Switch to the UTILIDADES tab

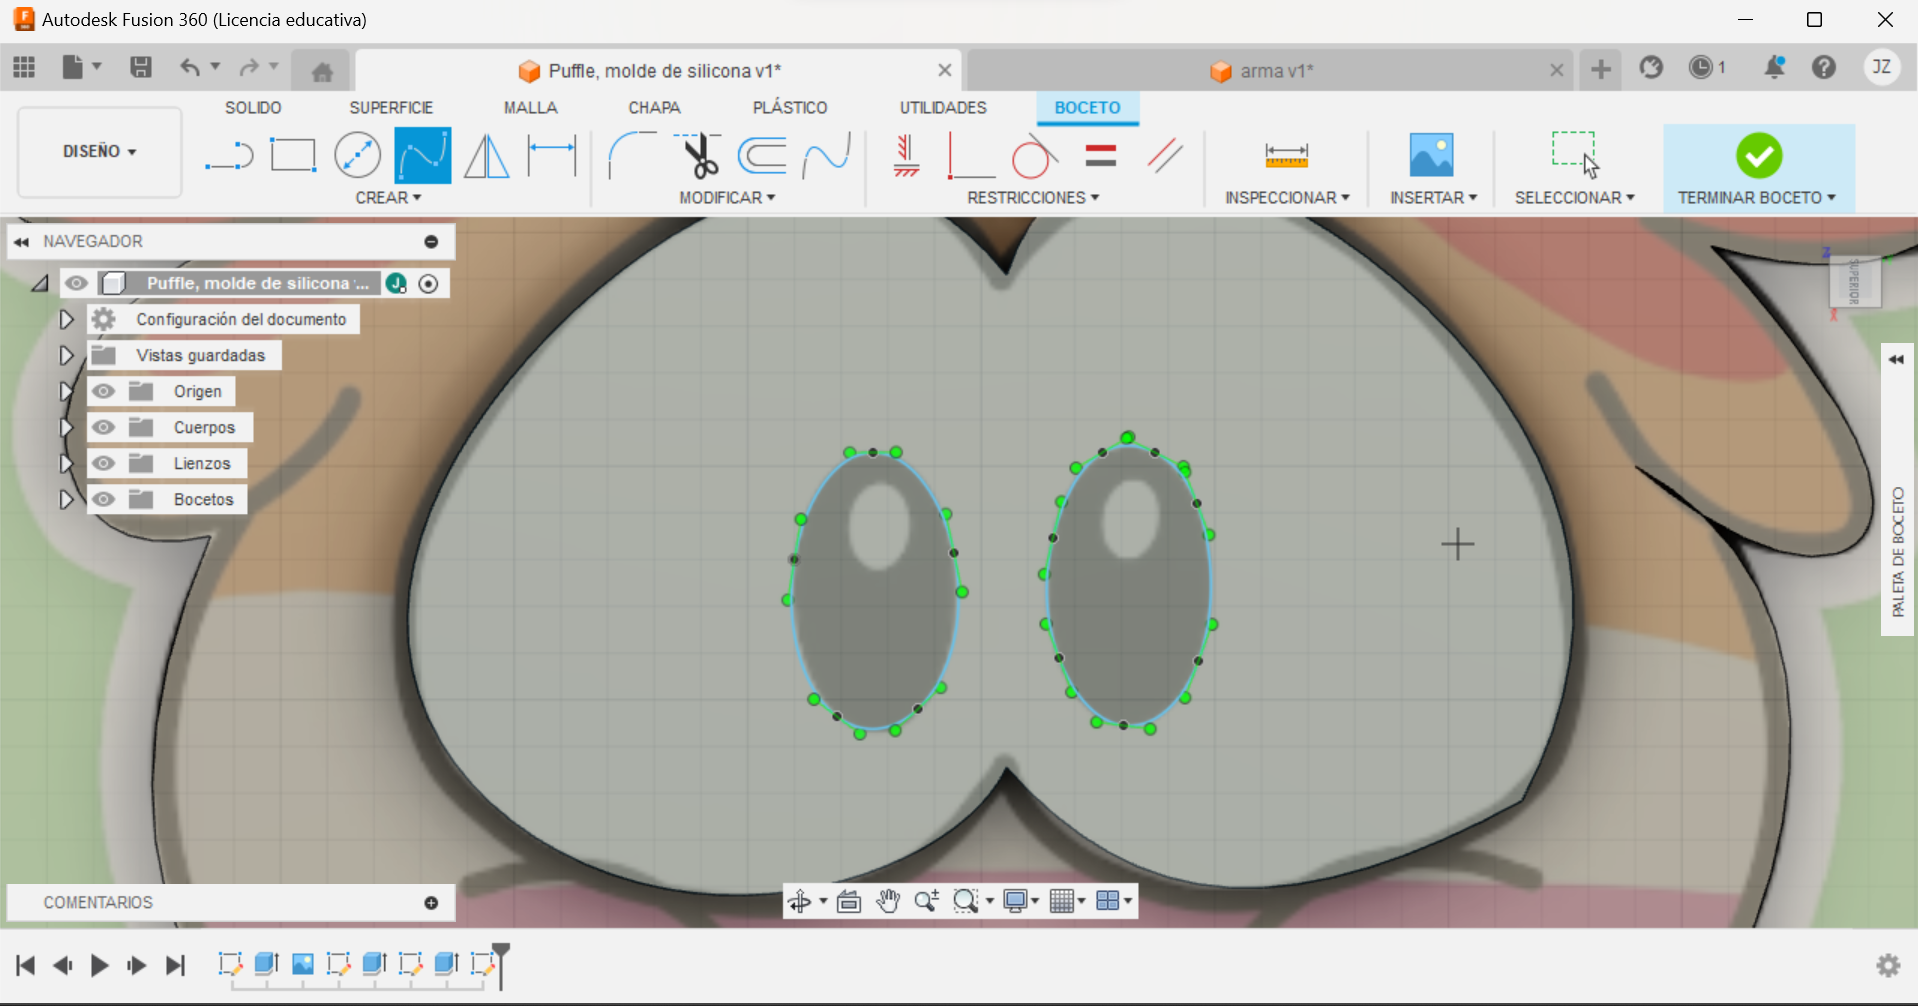tap(943, 108)
